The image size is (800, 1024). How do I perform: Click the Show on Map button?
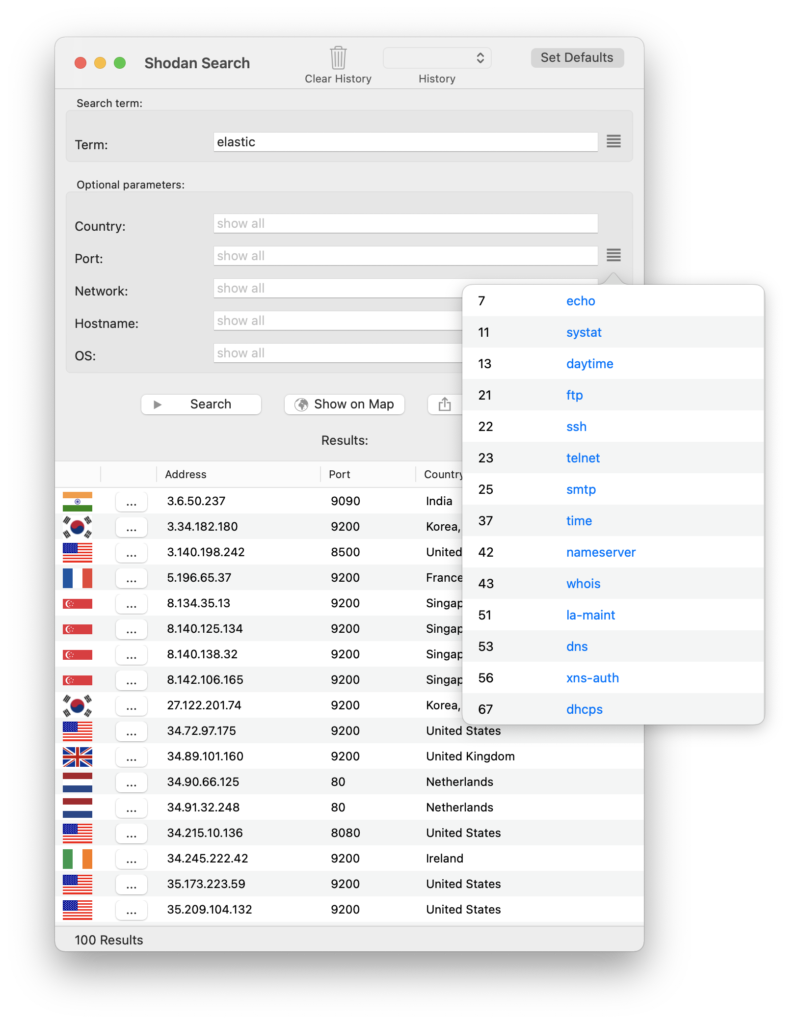pos(344,404)
